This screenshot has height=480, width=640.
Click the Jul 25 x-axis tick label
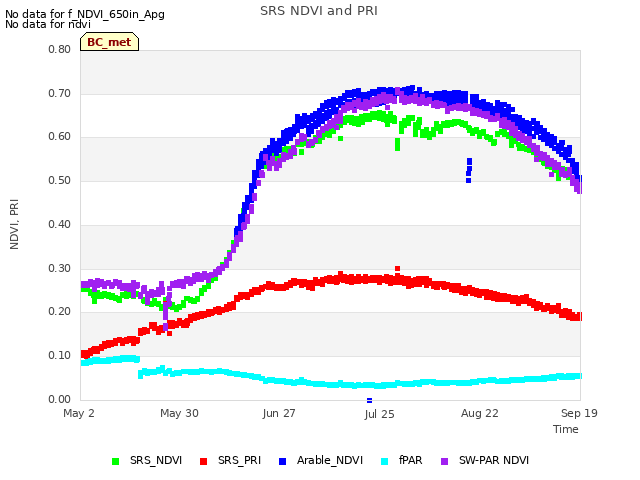click(379, 414)
